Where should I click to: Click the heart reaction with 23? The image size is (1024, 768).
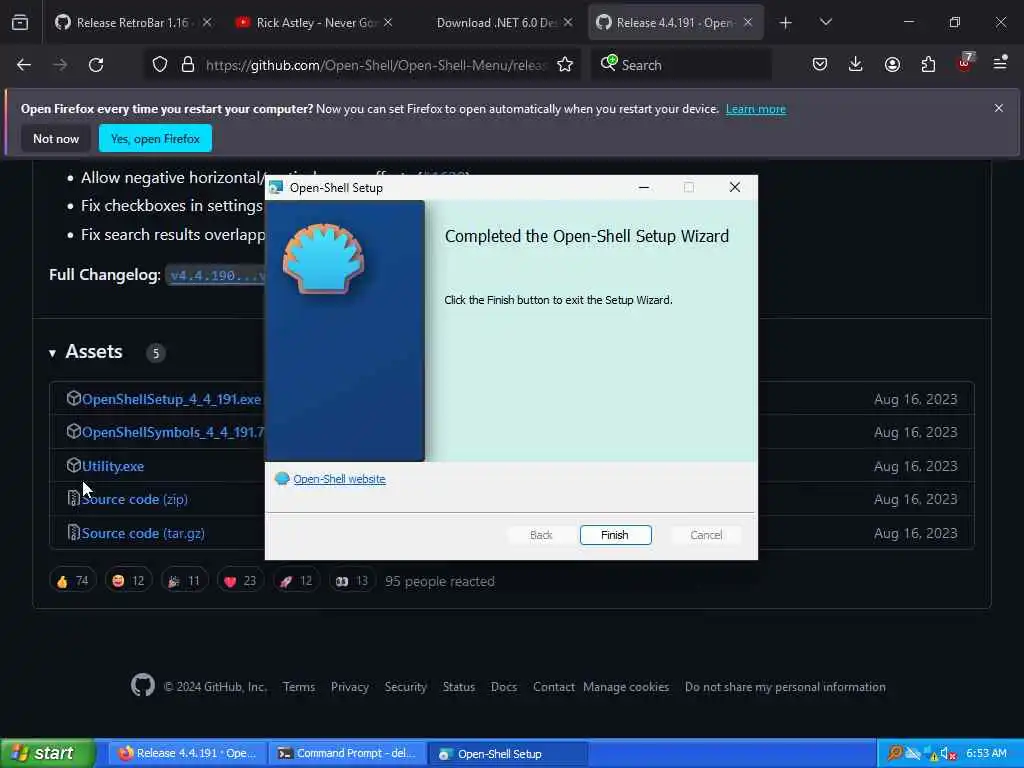(240, 581)
